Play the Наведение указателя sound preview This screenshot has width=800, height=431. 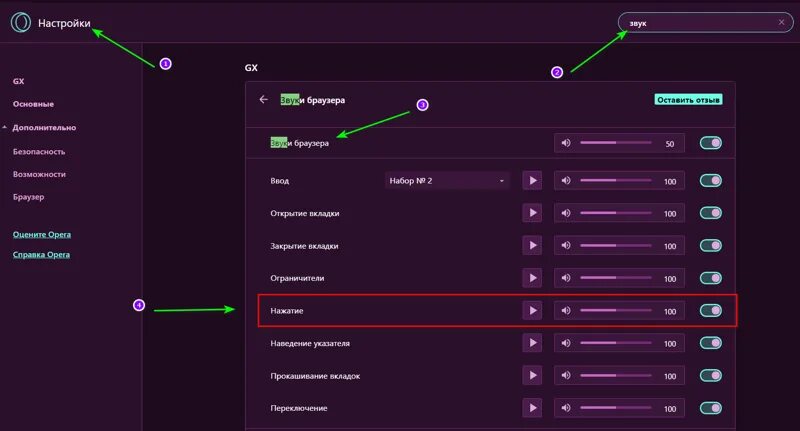[532, 343]
